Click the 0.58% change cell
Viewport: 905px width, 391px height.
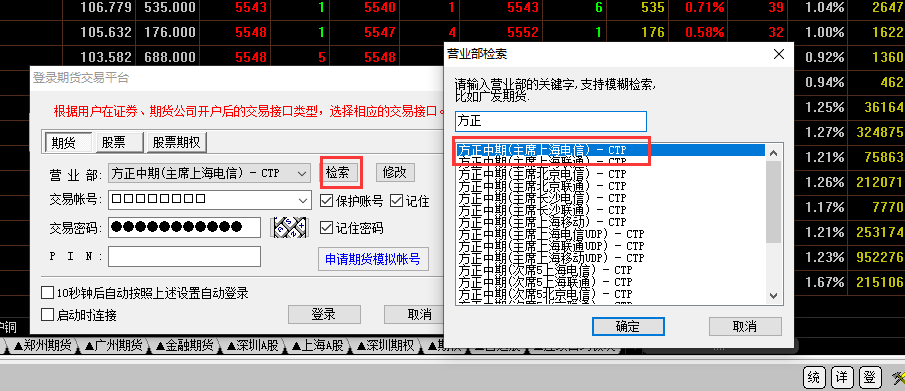[705, 32]
